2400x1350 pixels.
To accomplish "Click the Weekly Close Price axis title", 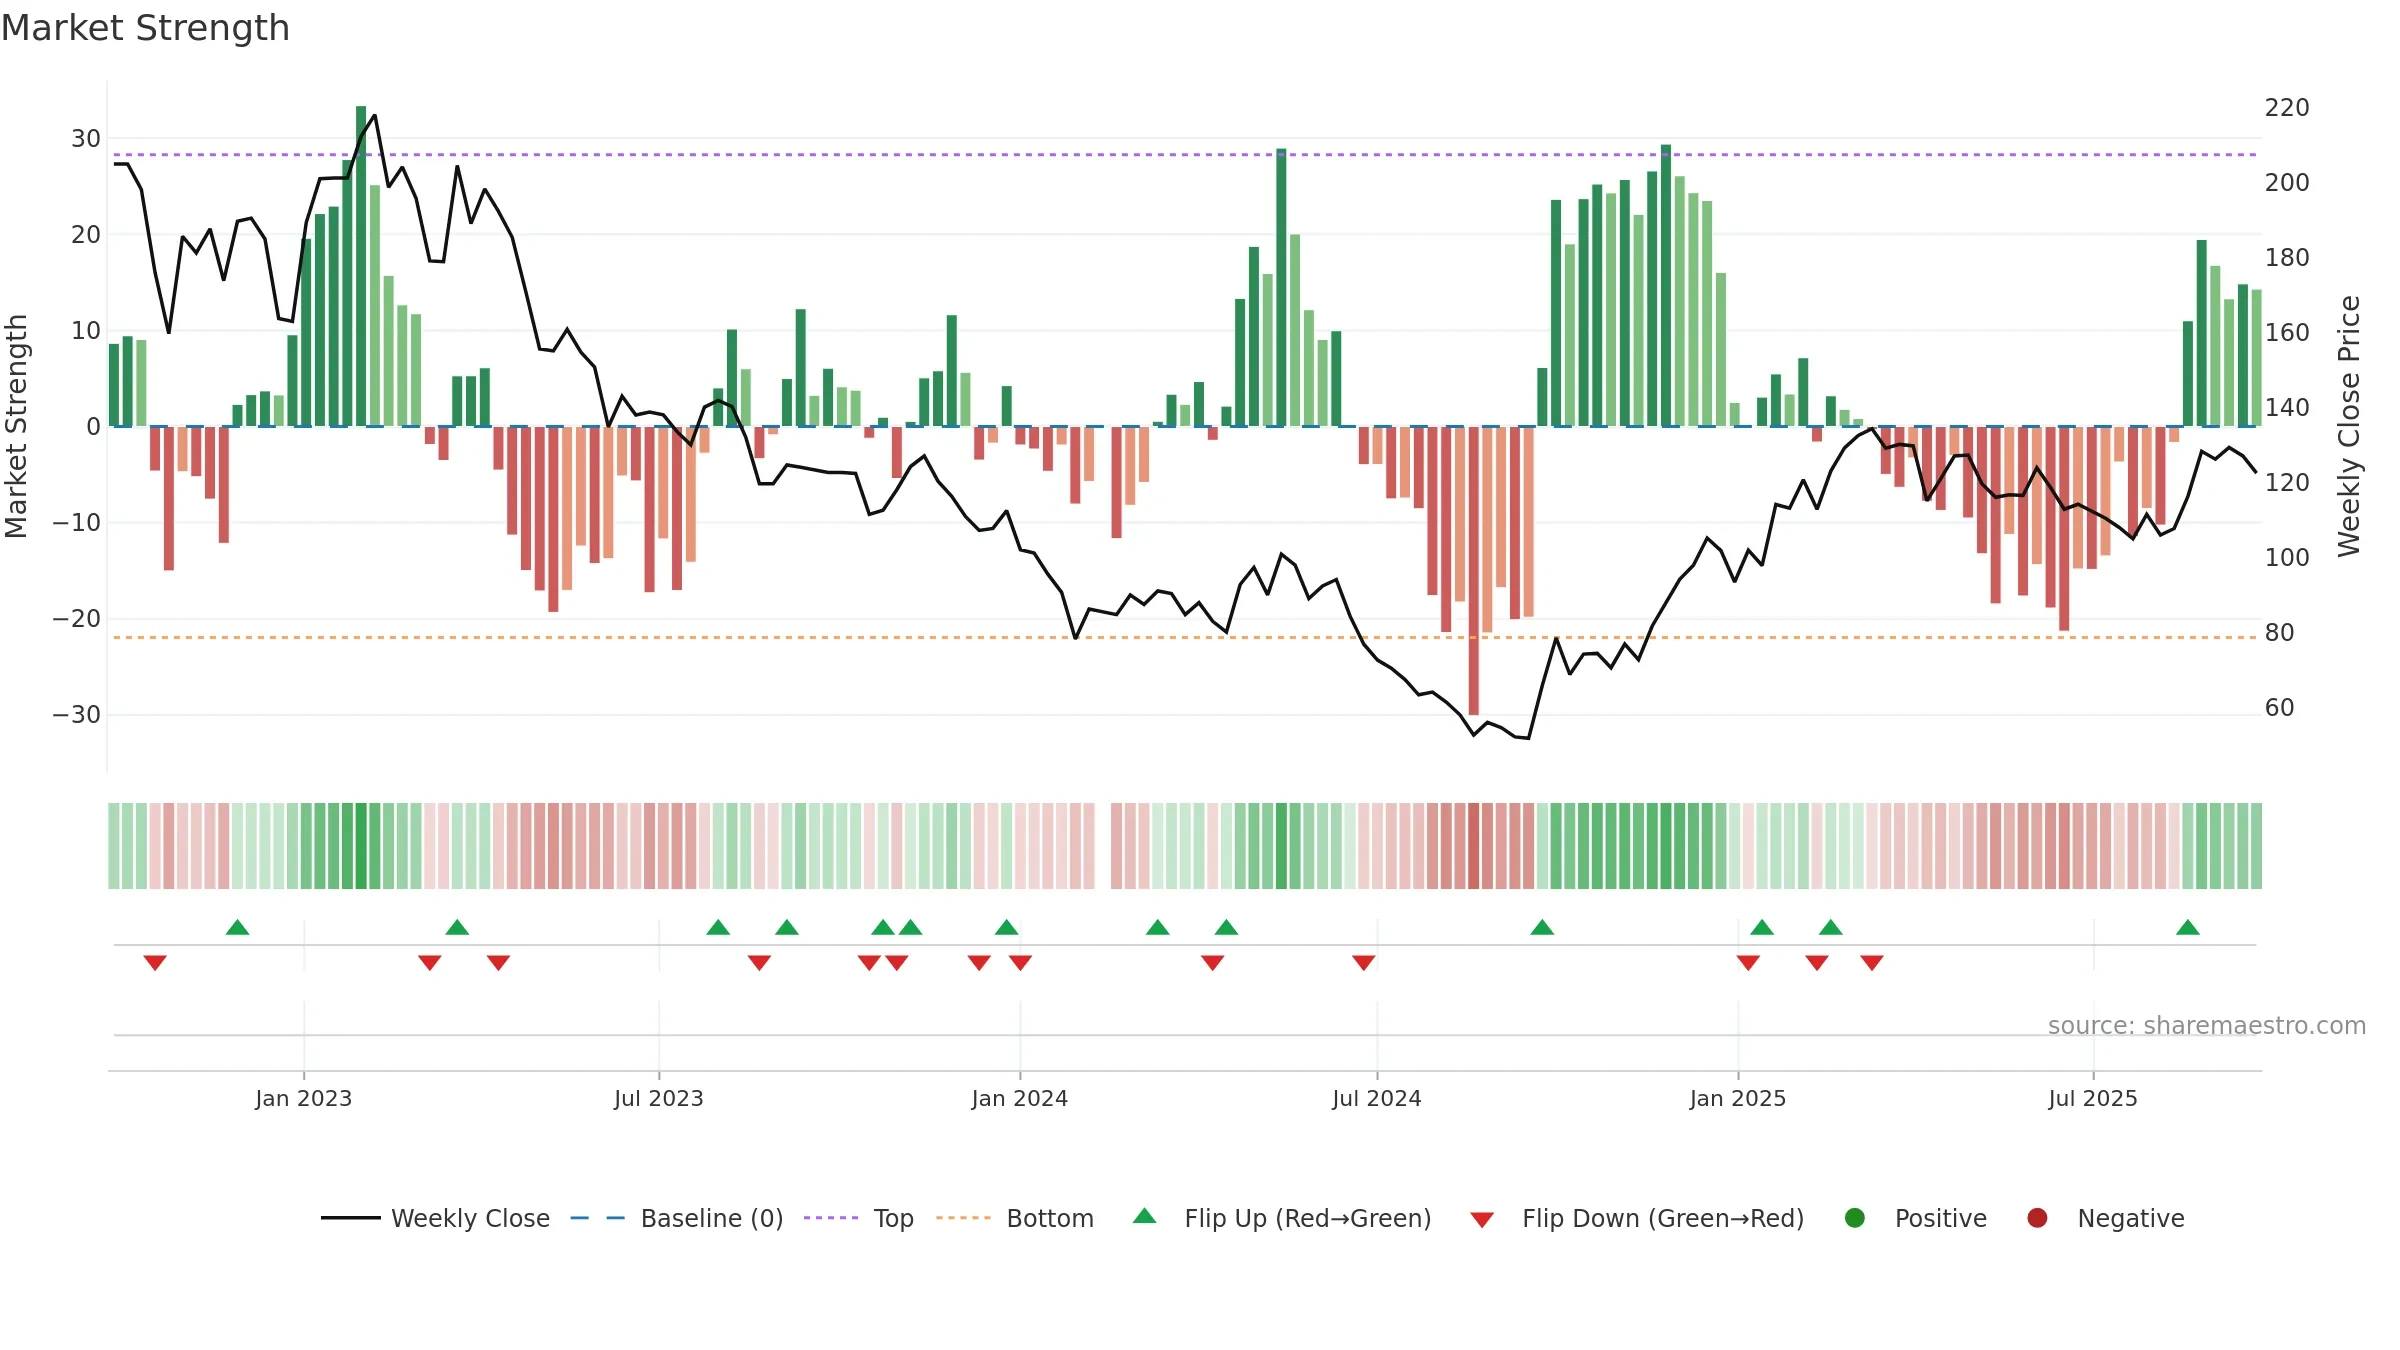I will pos(2349,426).
